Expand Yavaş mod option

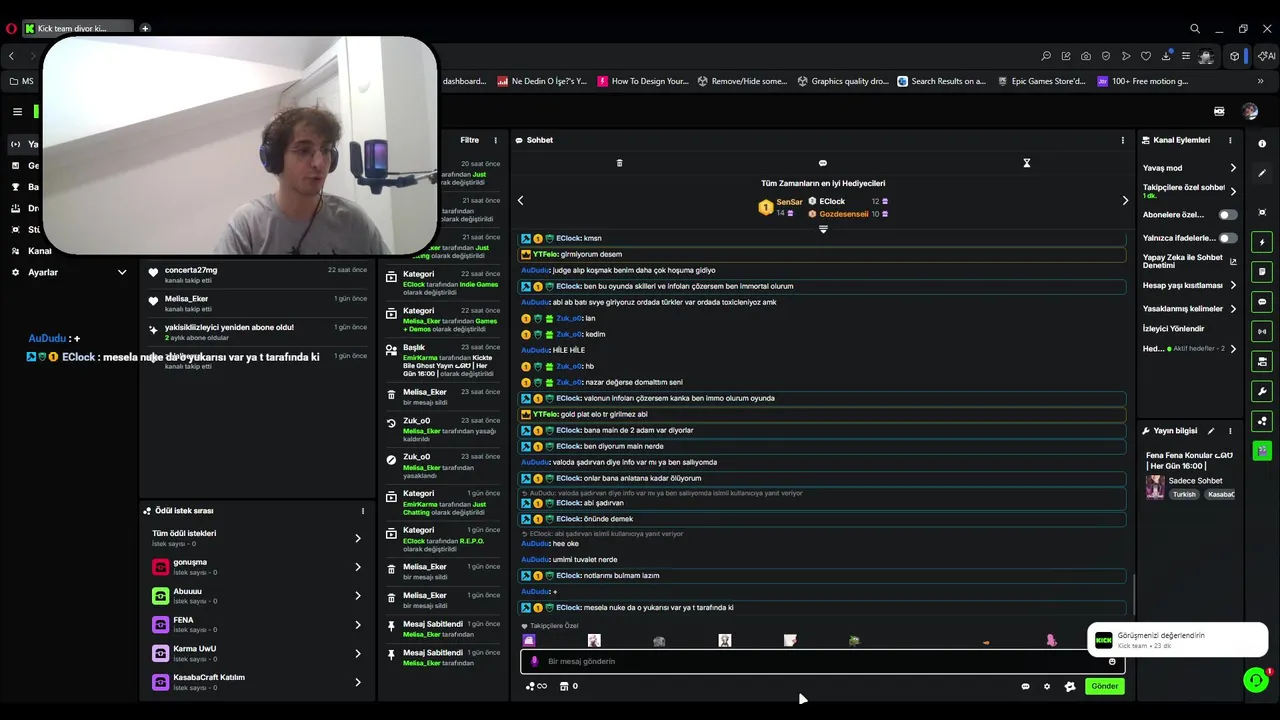[x=1190, y=168]
